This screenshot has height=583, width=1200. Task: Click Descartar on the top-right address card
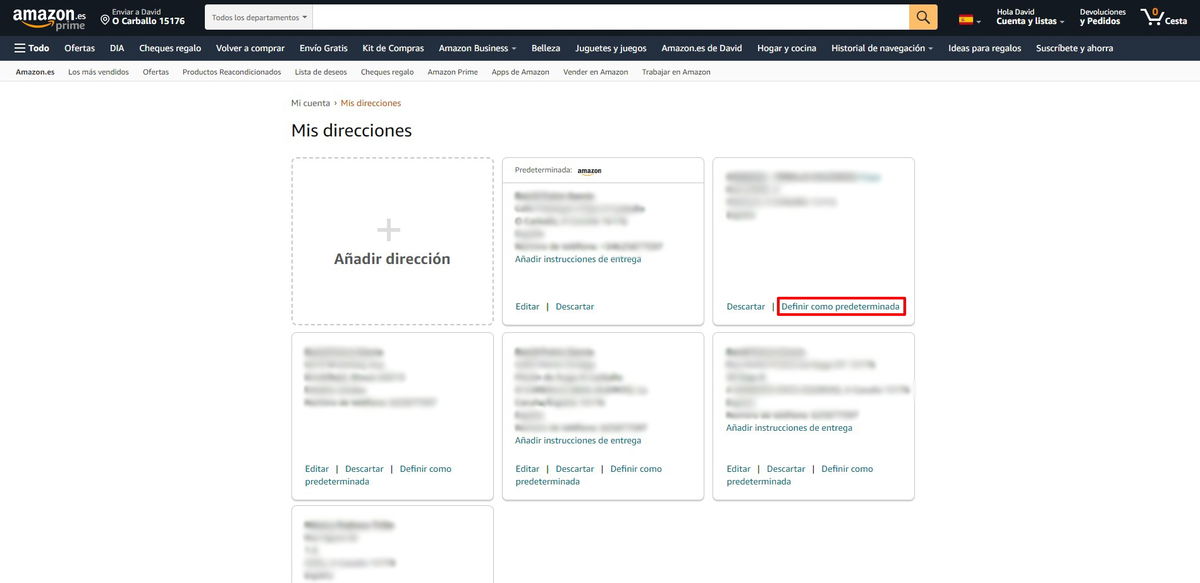click(x=745, y=306)
